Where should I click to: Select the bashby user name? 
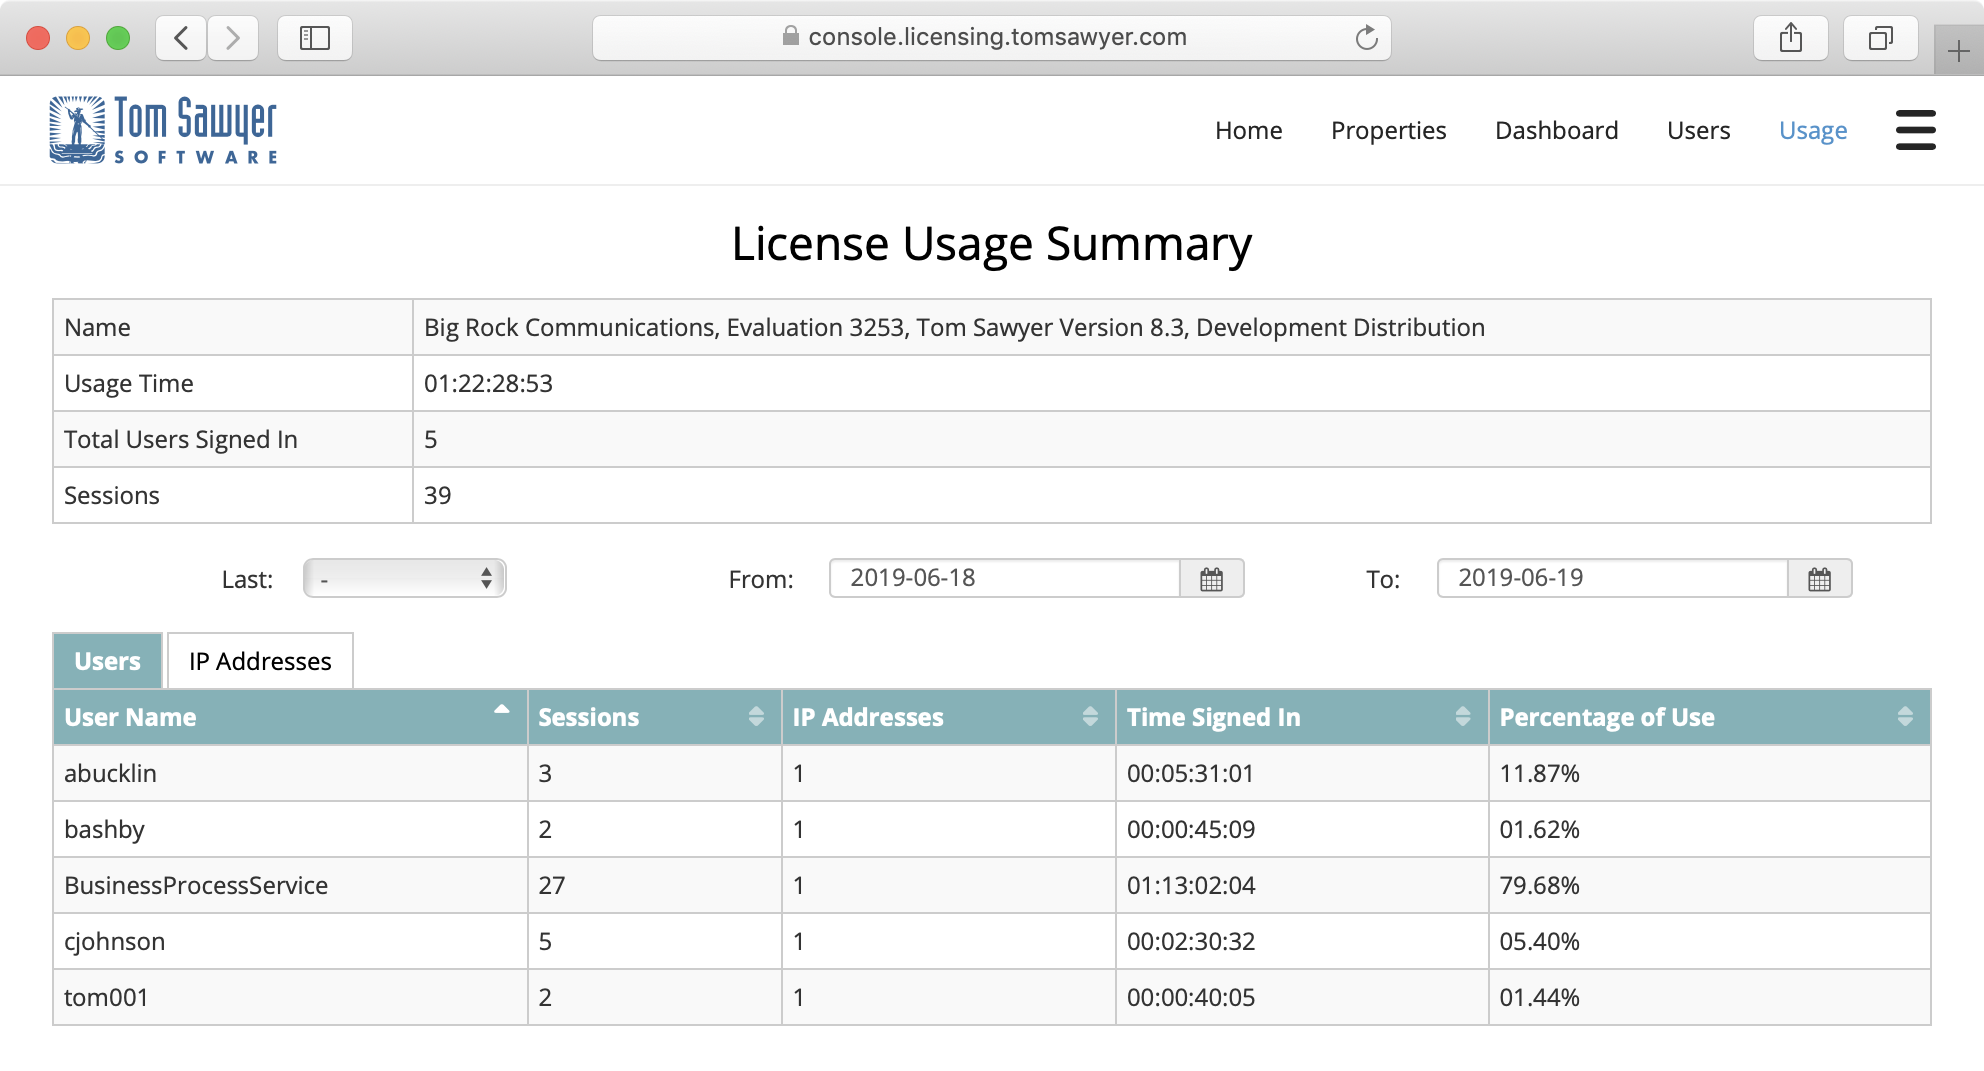click(104, 830)
